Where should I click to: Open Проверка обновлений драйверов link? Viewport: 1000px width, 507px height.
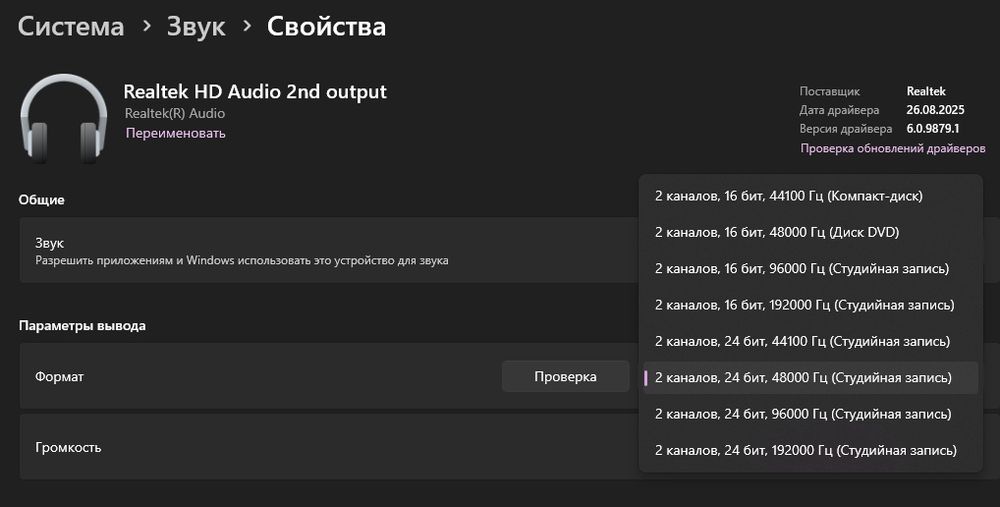coord(893,148)
